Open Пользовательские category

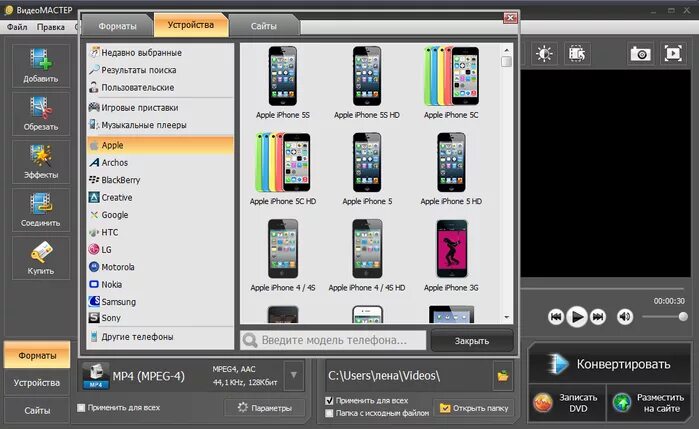click(160, 87)
